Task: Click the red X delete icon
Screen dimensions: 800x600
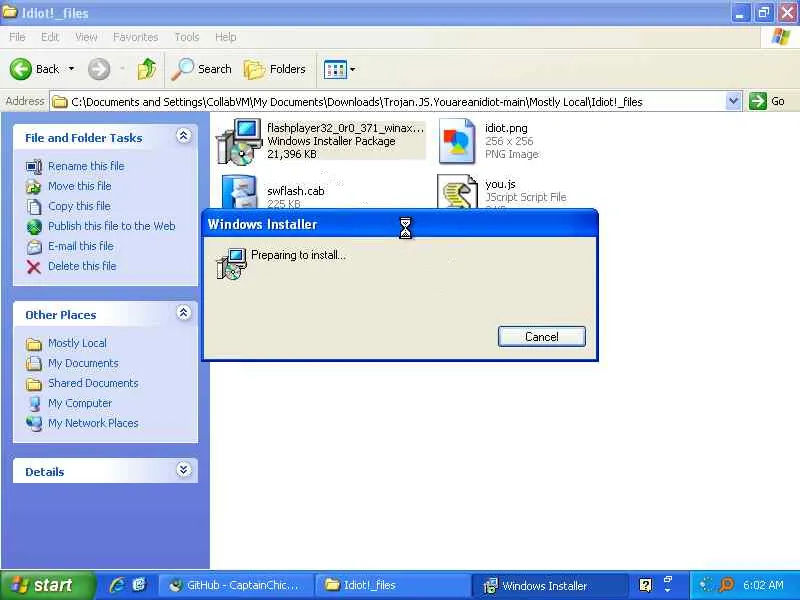Action: [34, 267]
